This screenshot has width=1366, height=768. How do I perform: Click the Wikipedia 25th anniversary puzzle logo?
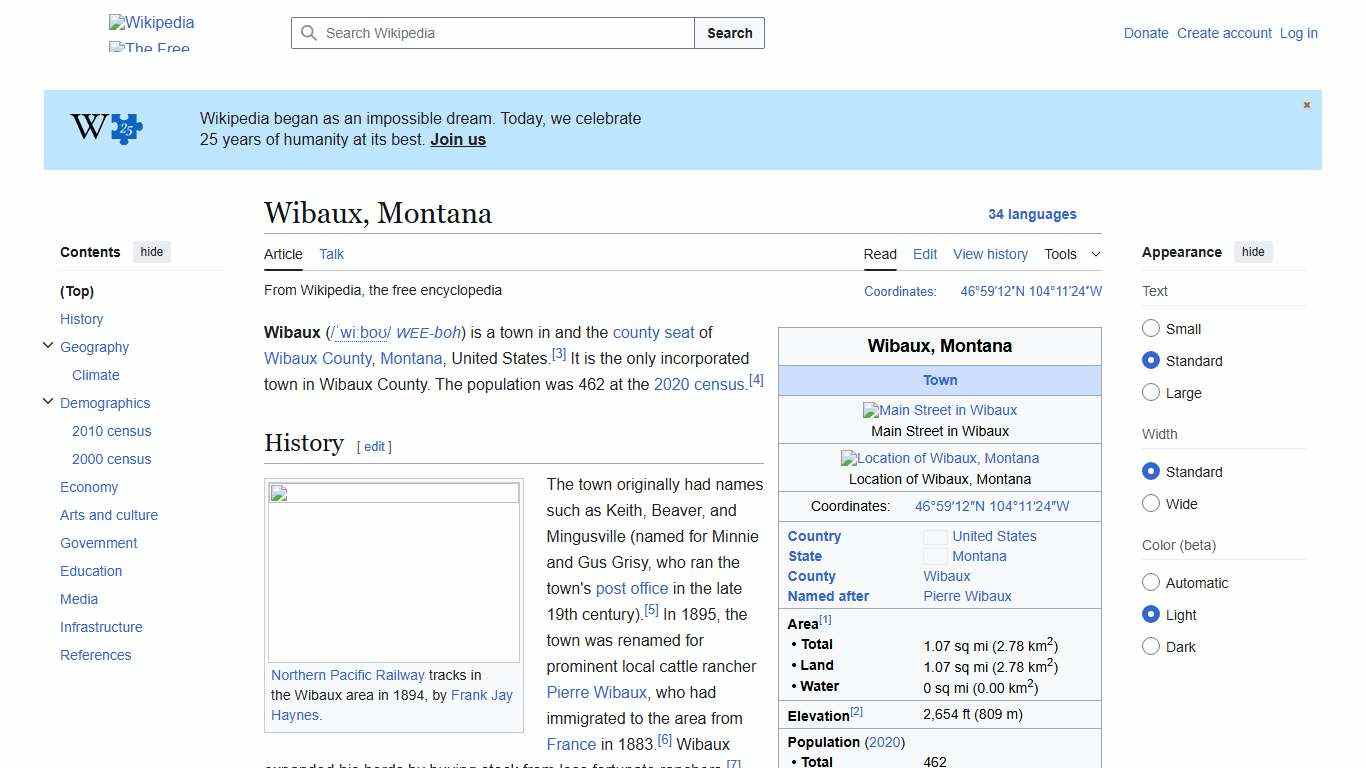tap(103, 128)
